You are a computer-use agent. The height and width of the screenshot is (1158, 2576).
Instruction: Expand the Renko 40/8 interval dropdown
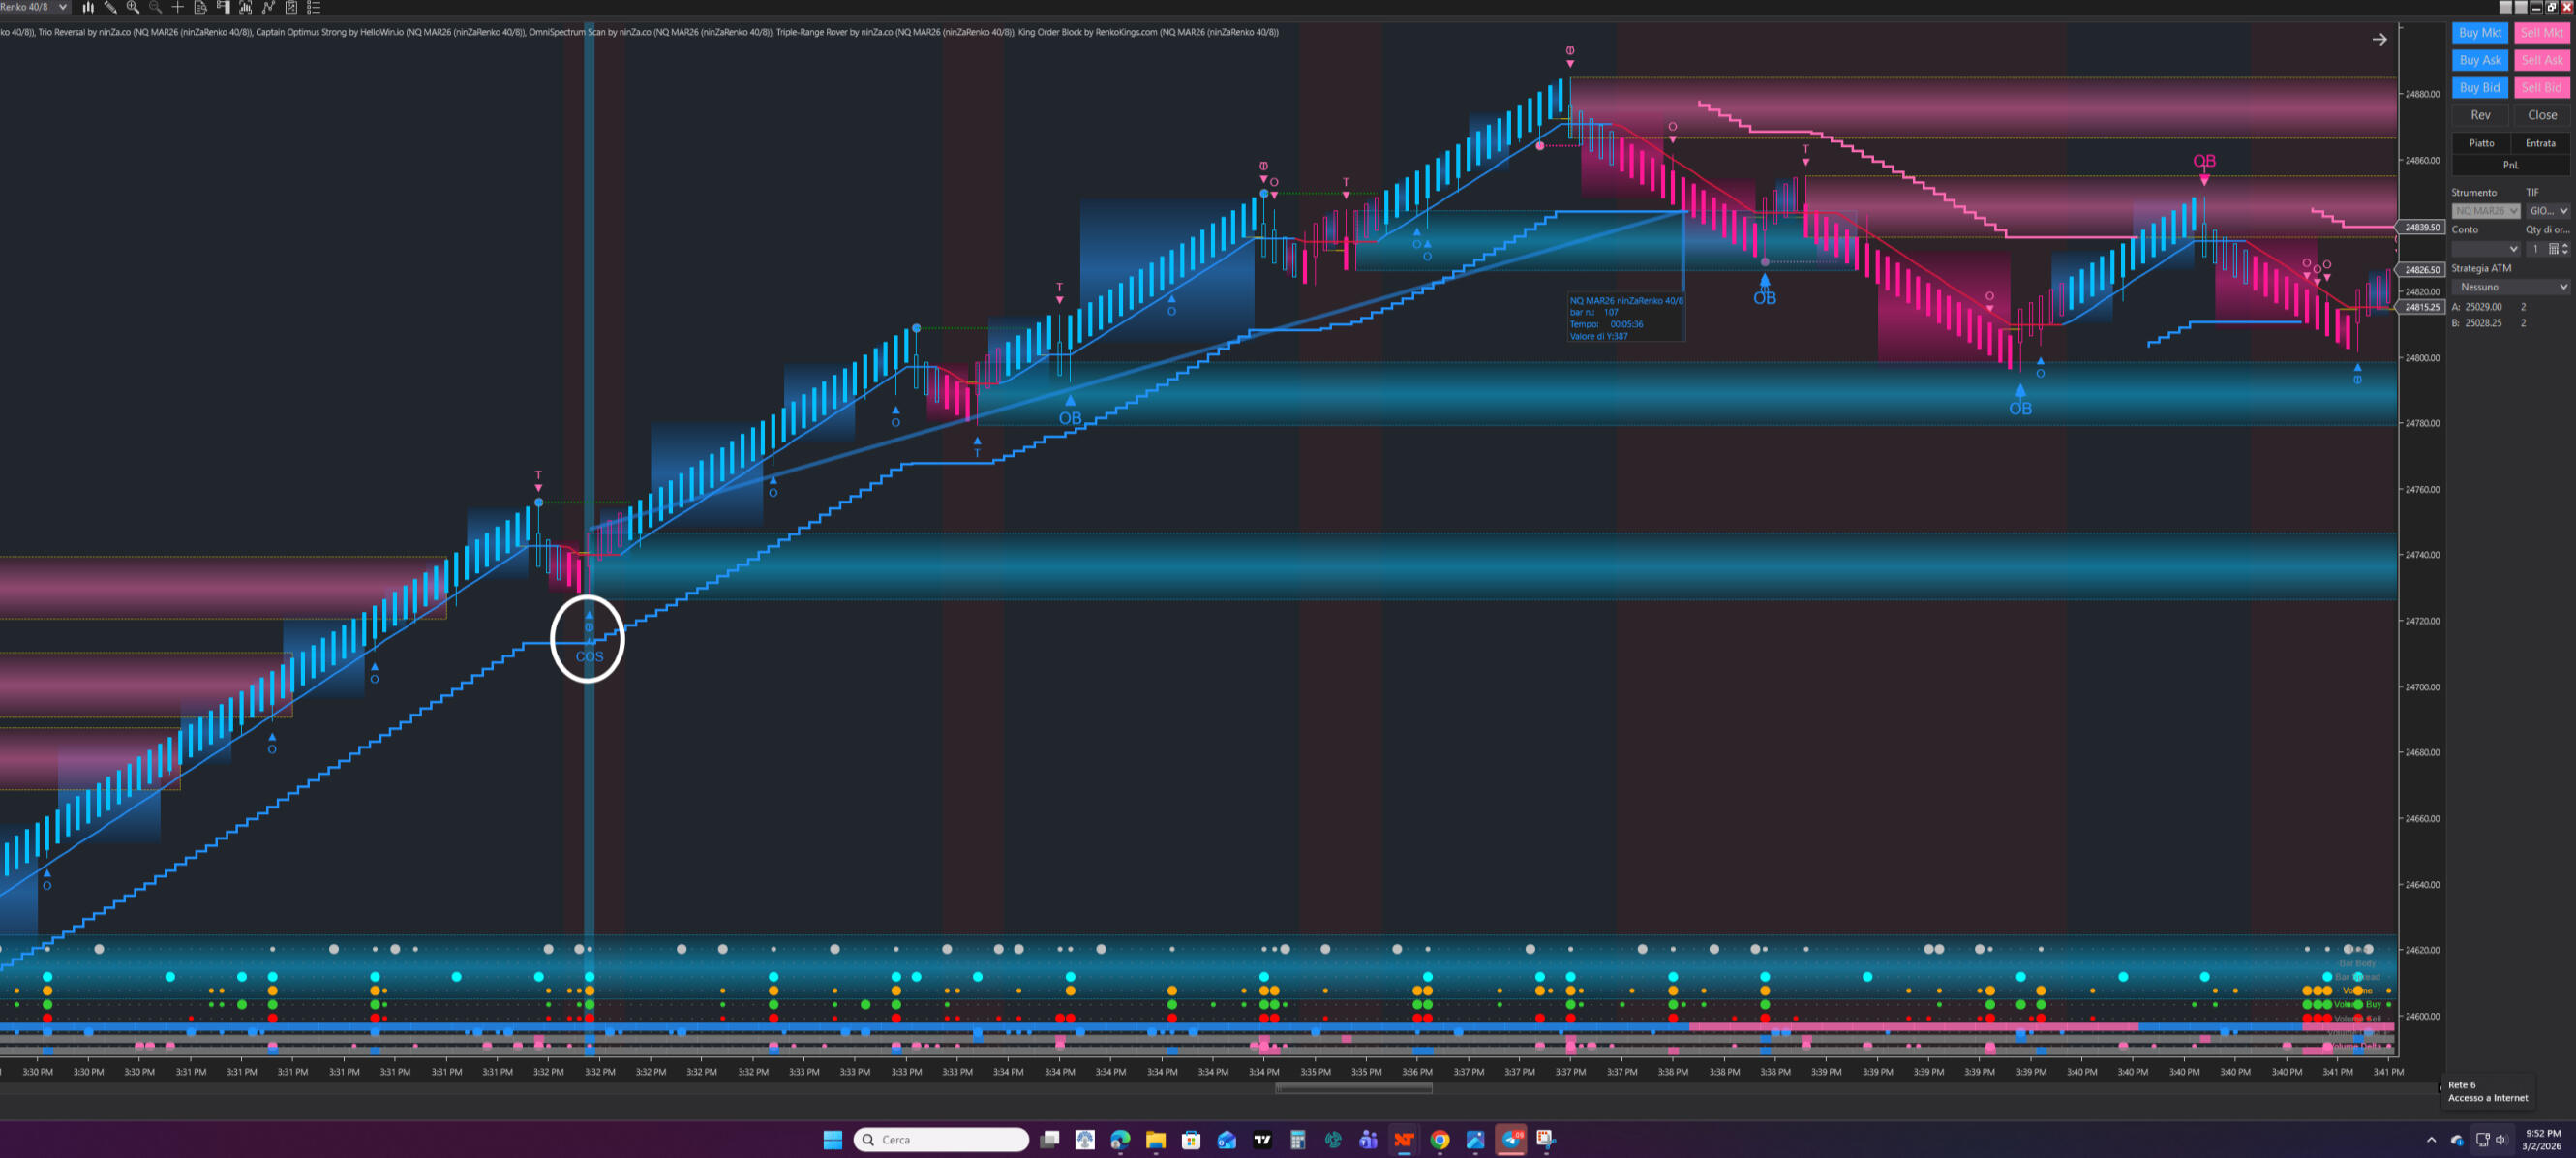coord(63,7)
